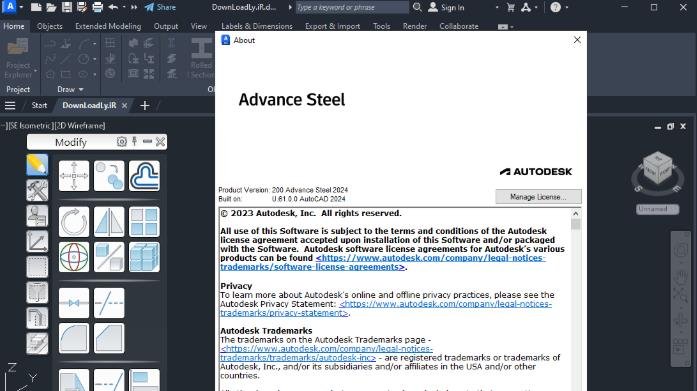Click the plus new drawing tab button
The height and width of the screenshot is (391, 697).
(144, 105)
